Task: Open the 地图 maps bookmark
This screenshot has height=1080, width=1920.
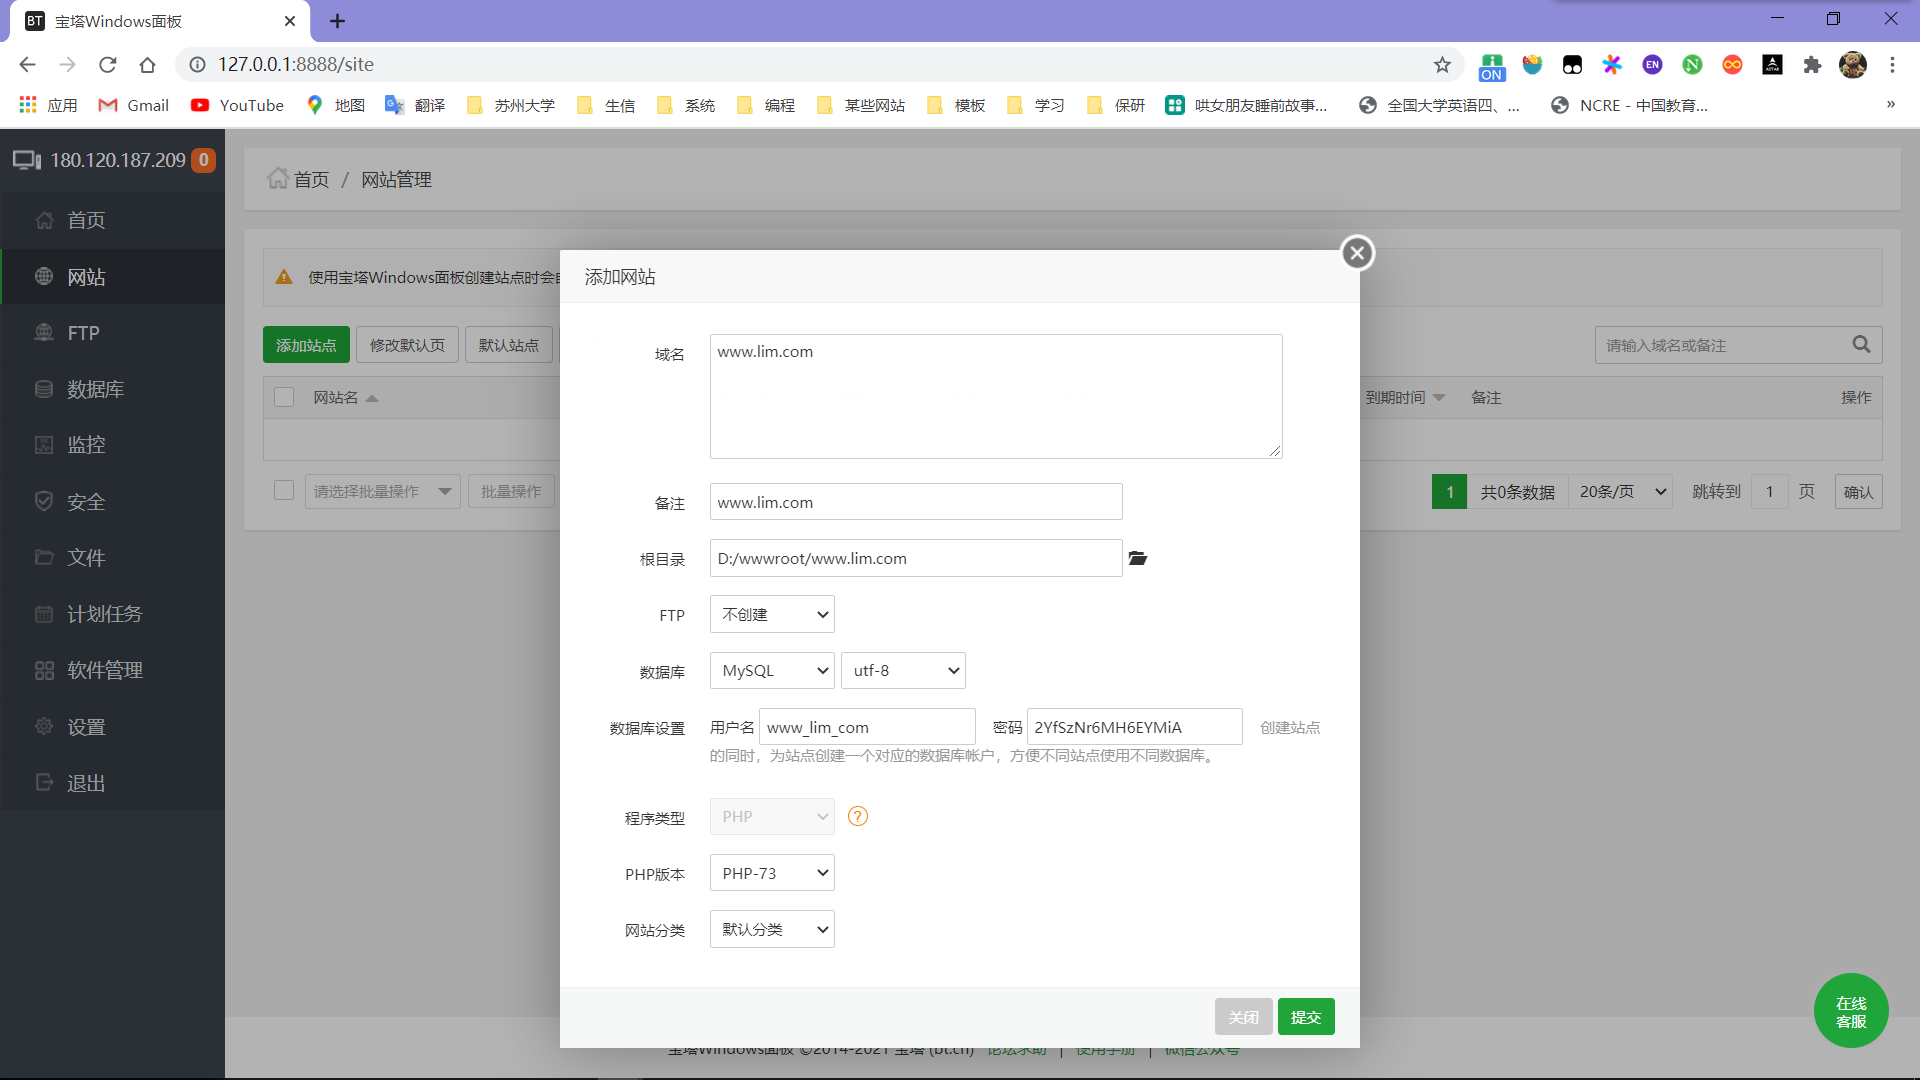Action: (336, 105)
